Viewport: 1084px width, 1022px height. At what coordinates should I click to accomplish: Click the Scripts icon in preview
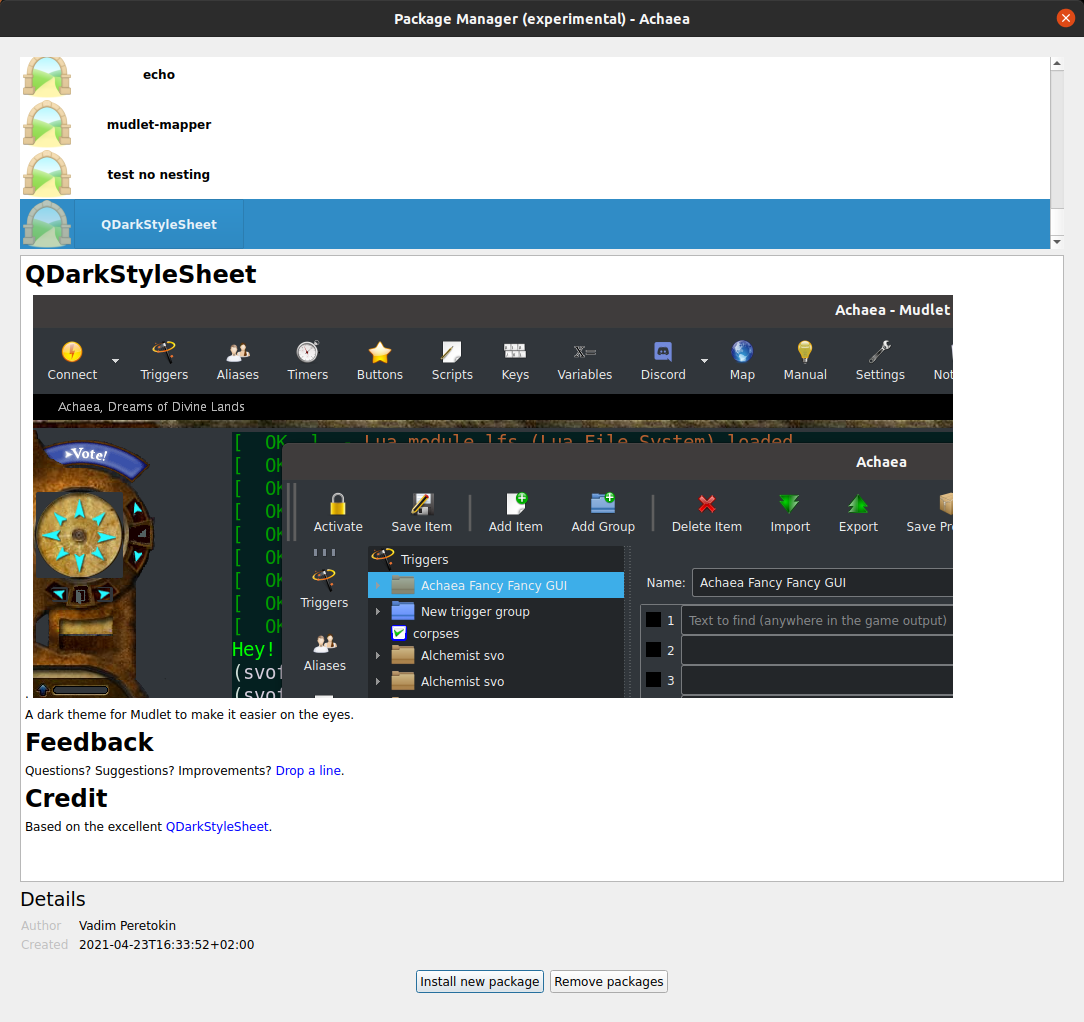pyautogui.click(x=451, y=352)
